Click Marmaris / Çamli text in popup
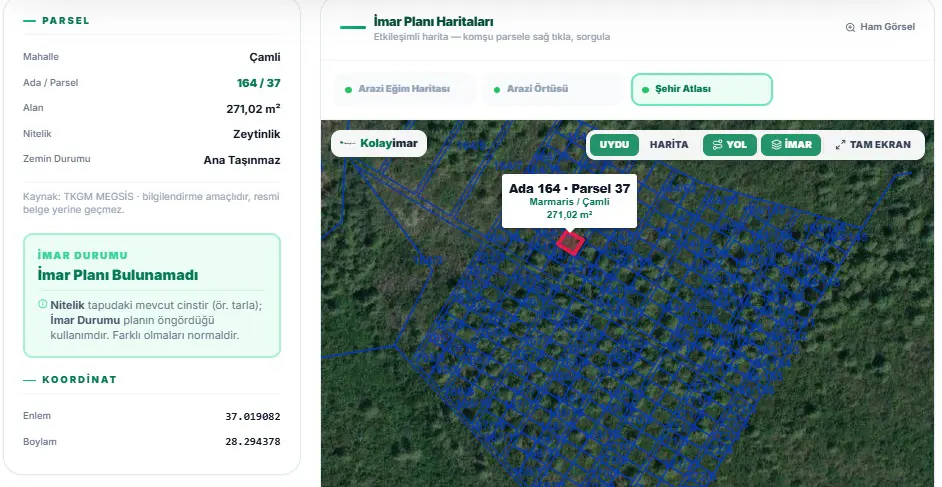Viewport: 942px width, 487px height. [569, 202]
